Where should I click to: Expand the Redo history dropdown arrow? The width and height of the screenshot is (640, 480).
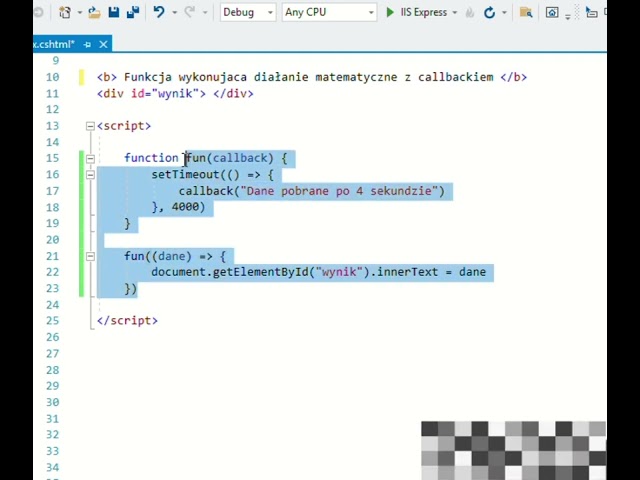tap(205, 13)
